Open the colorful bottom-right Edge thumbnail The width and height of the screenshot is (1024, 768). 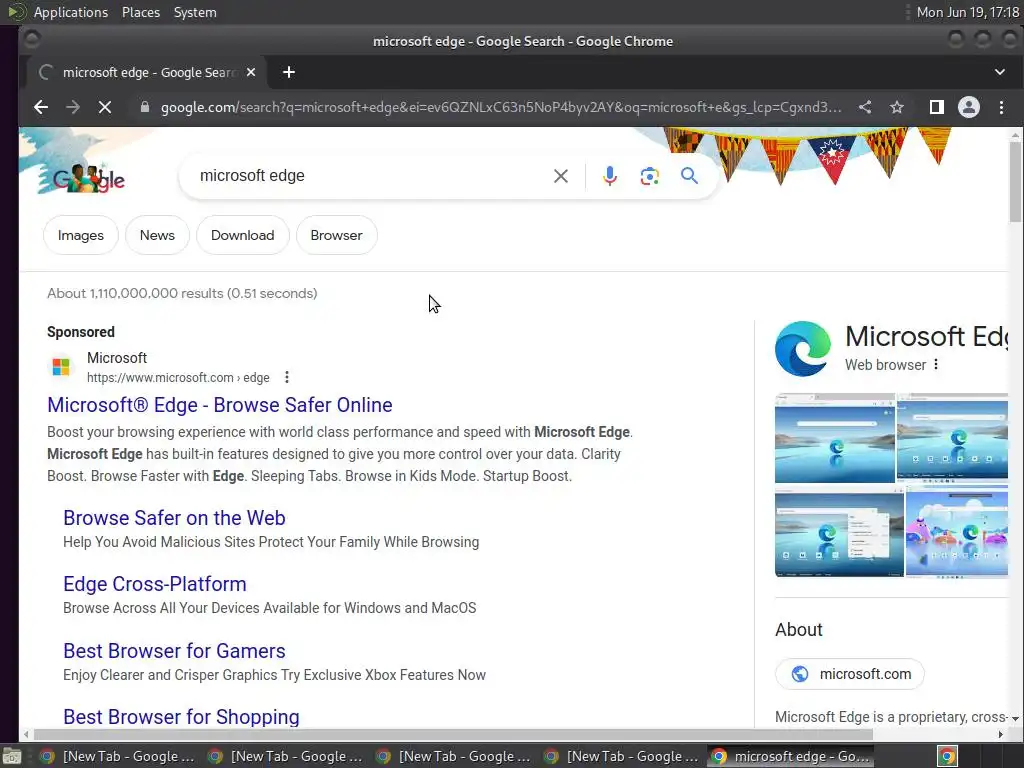(x=957, y=532)
